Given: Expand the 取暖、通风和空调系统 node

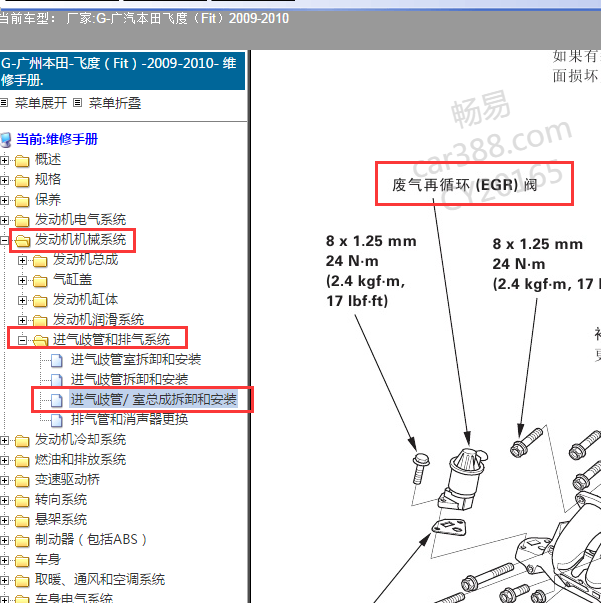Looking at the screenshot, I should click(4, 580).
